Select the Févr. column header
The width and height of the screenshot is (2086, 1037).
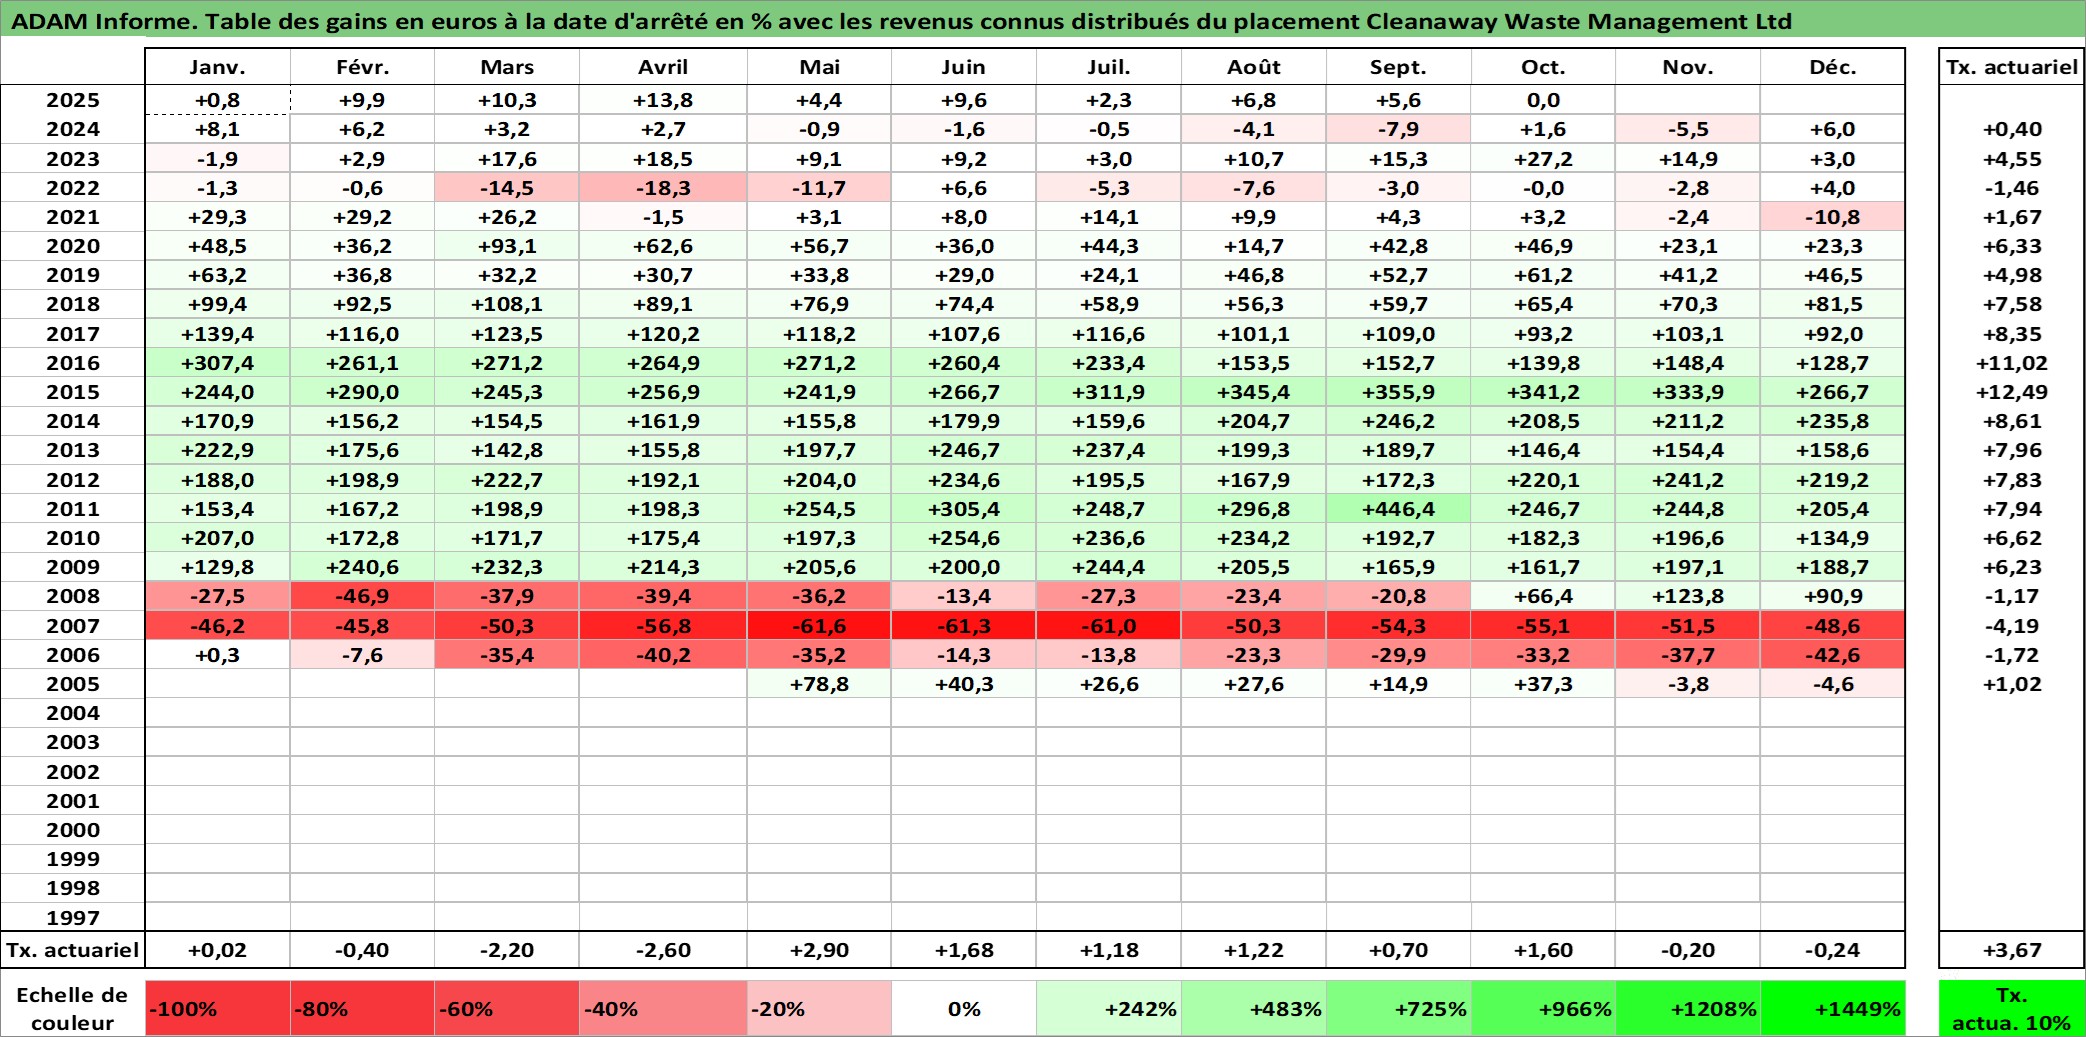click(362, 67)
